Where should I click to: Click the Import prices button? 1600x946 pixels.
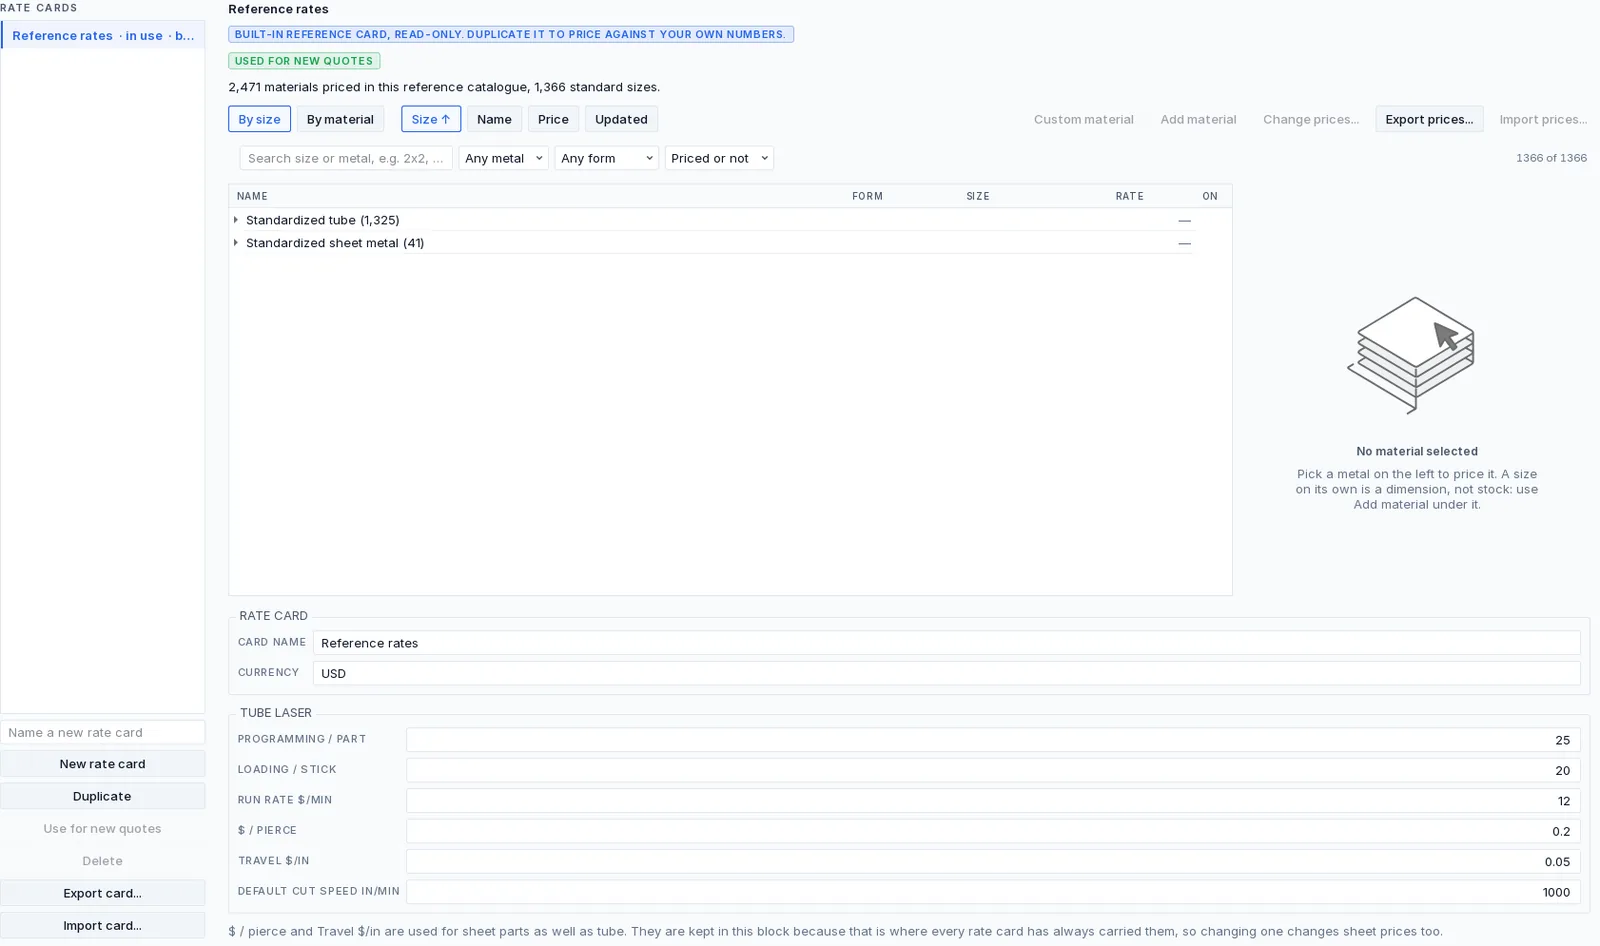coord(1543,119)
